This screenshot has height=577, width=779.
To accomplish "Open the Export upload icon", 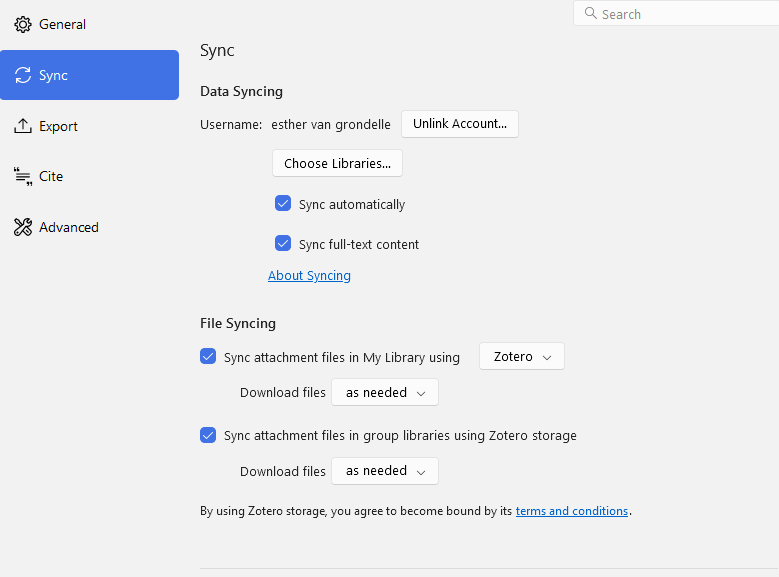I will tap(23, 126).
